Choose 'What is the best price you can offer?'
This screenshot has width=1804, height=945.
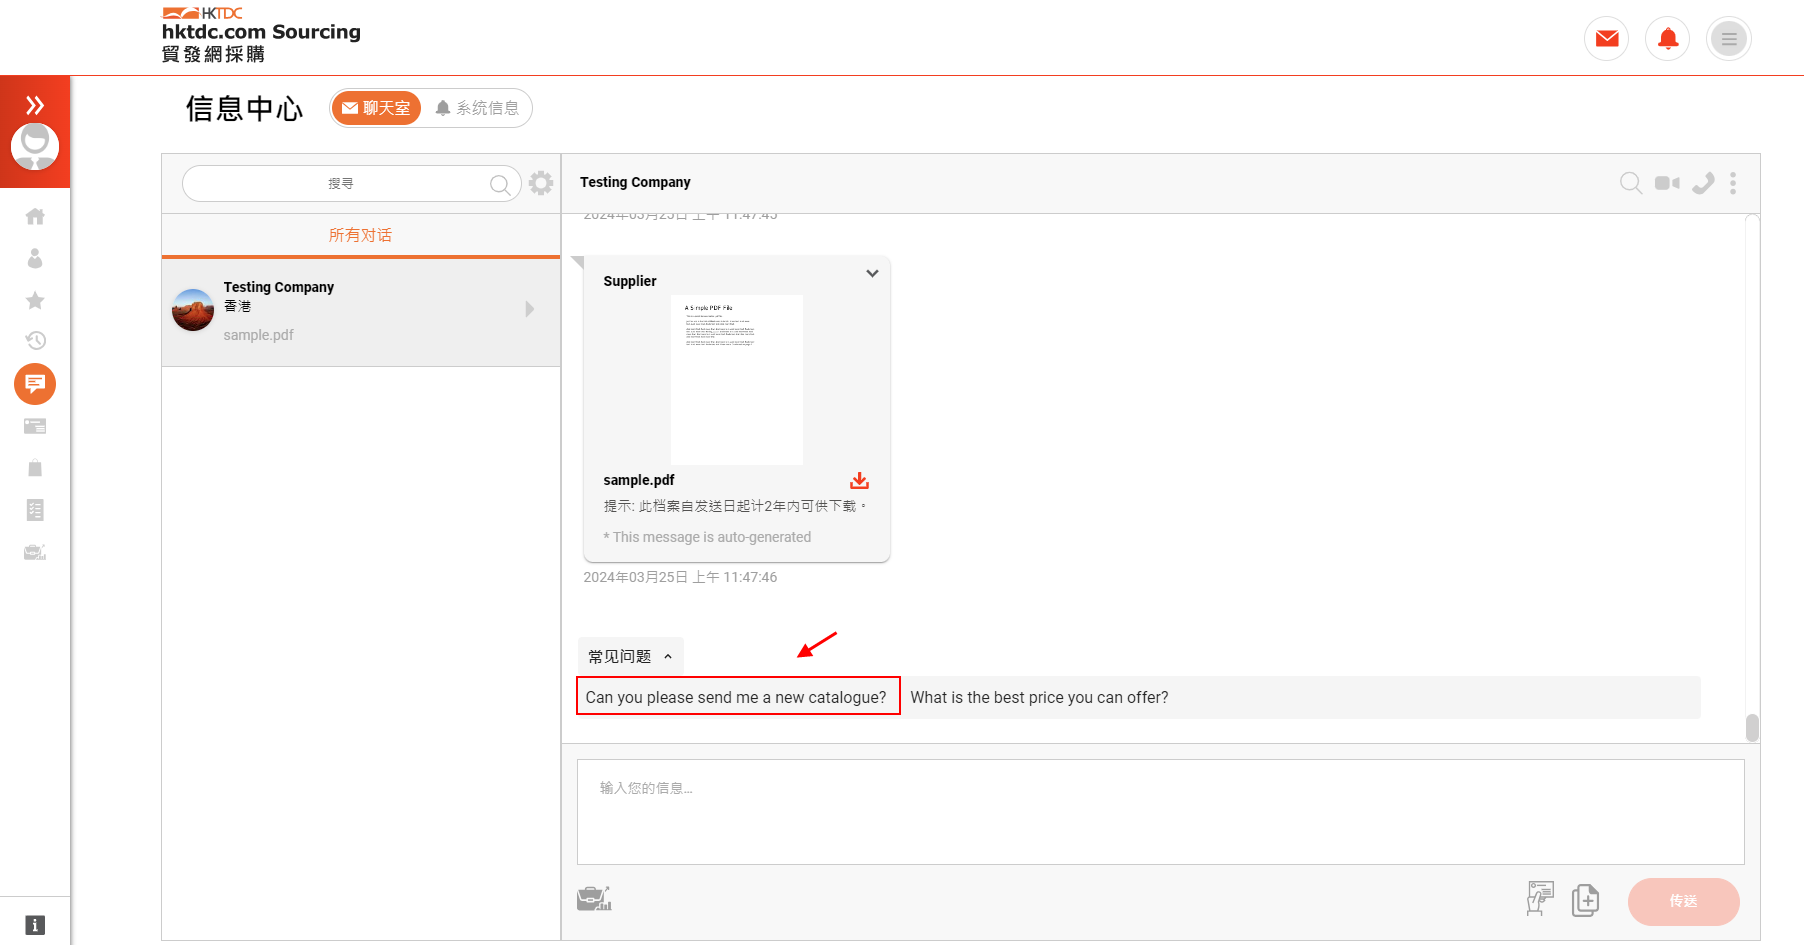(x=1039, y=697)
